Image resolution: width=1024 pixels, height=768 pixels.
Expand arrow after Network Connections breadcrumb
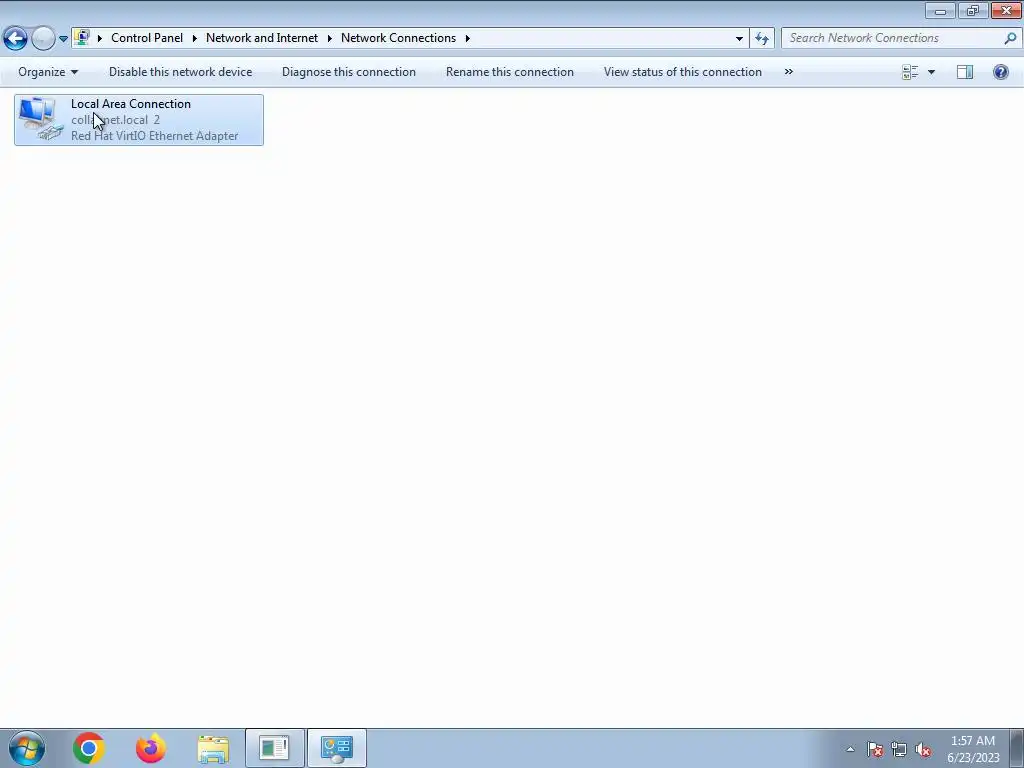click(468, 38)
